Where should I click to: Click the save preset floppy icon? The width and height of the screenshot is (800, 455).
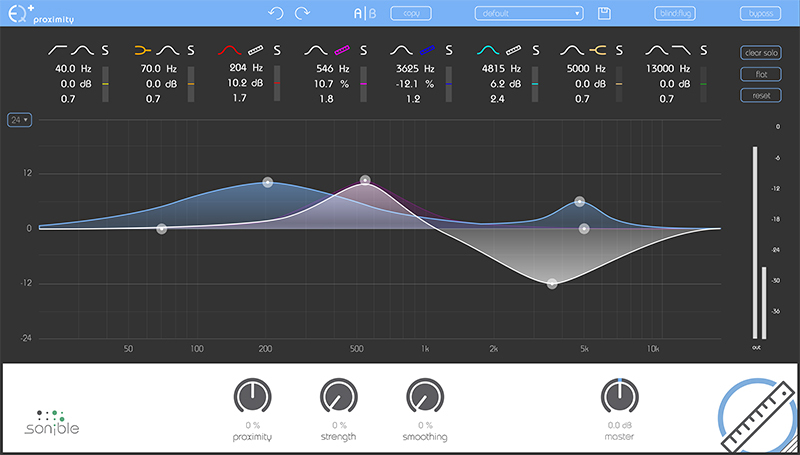604,13
